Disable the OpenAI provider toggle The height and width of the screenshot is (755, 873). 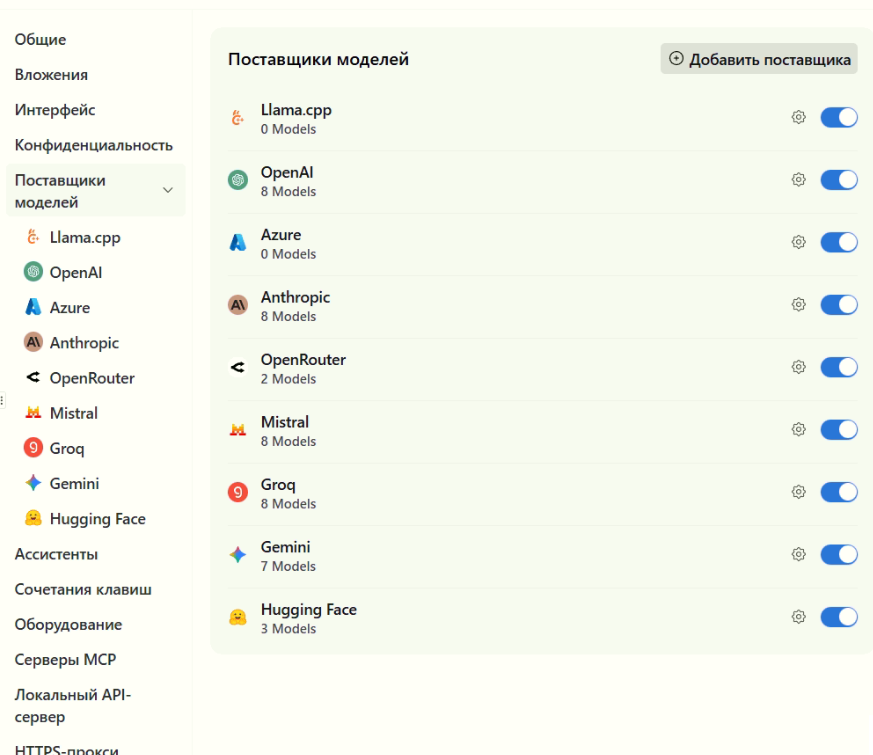838,179
